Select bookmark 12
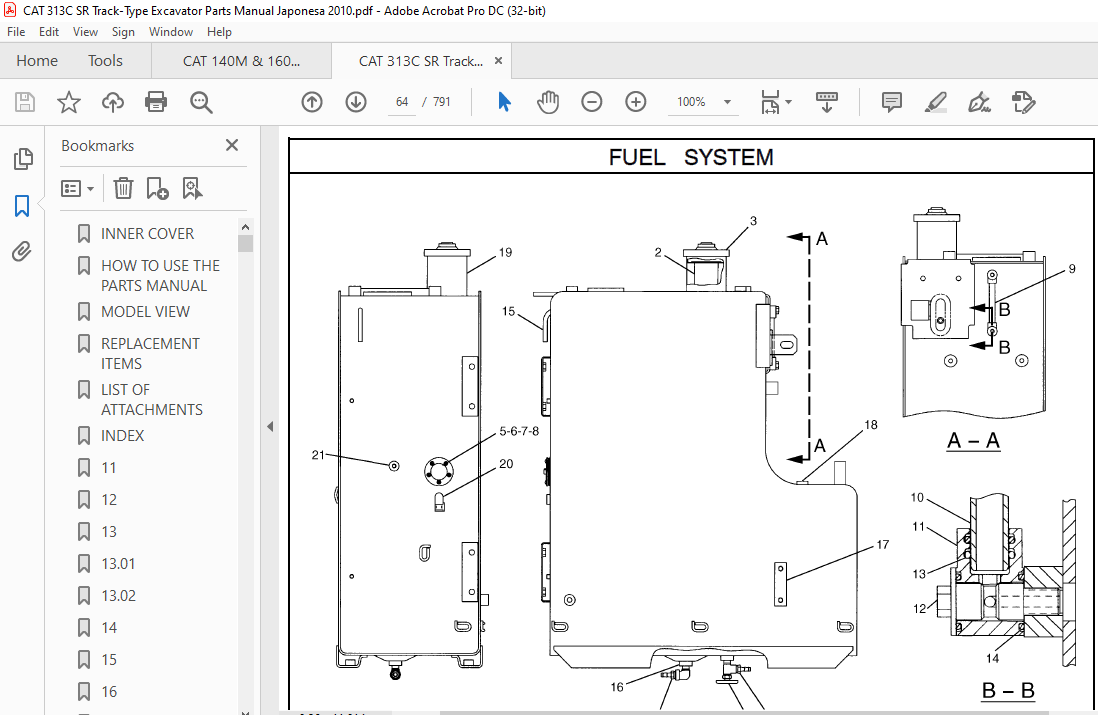 pos(109,500)
